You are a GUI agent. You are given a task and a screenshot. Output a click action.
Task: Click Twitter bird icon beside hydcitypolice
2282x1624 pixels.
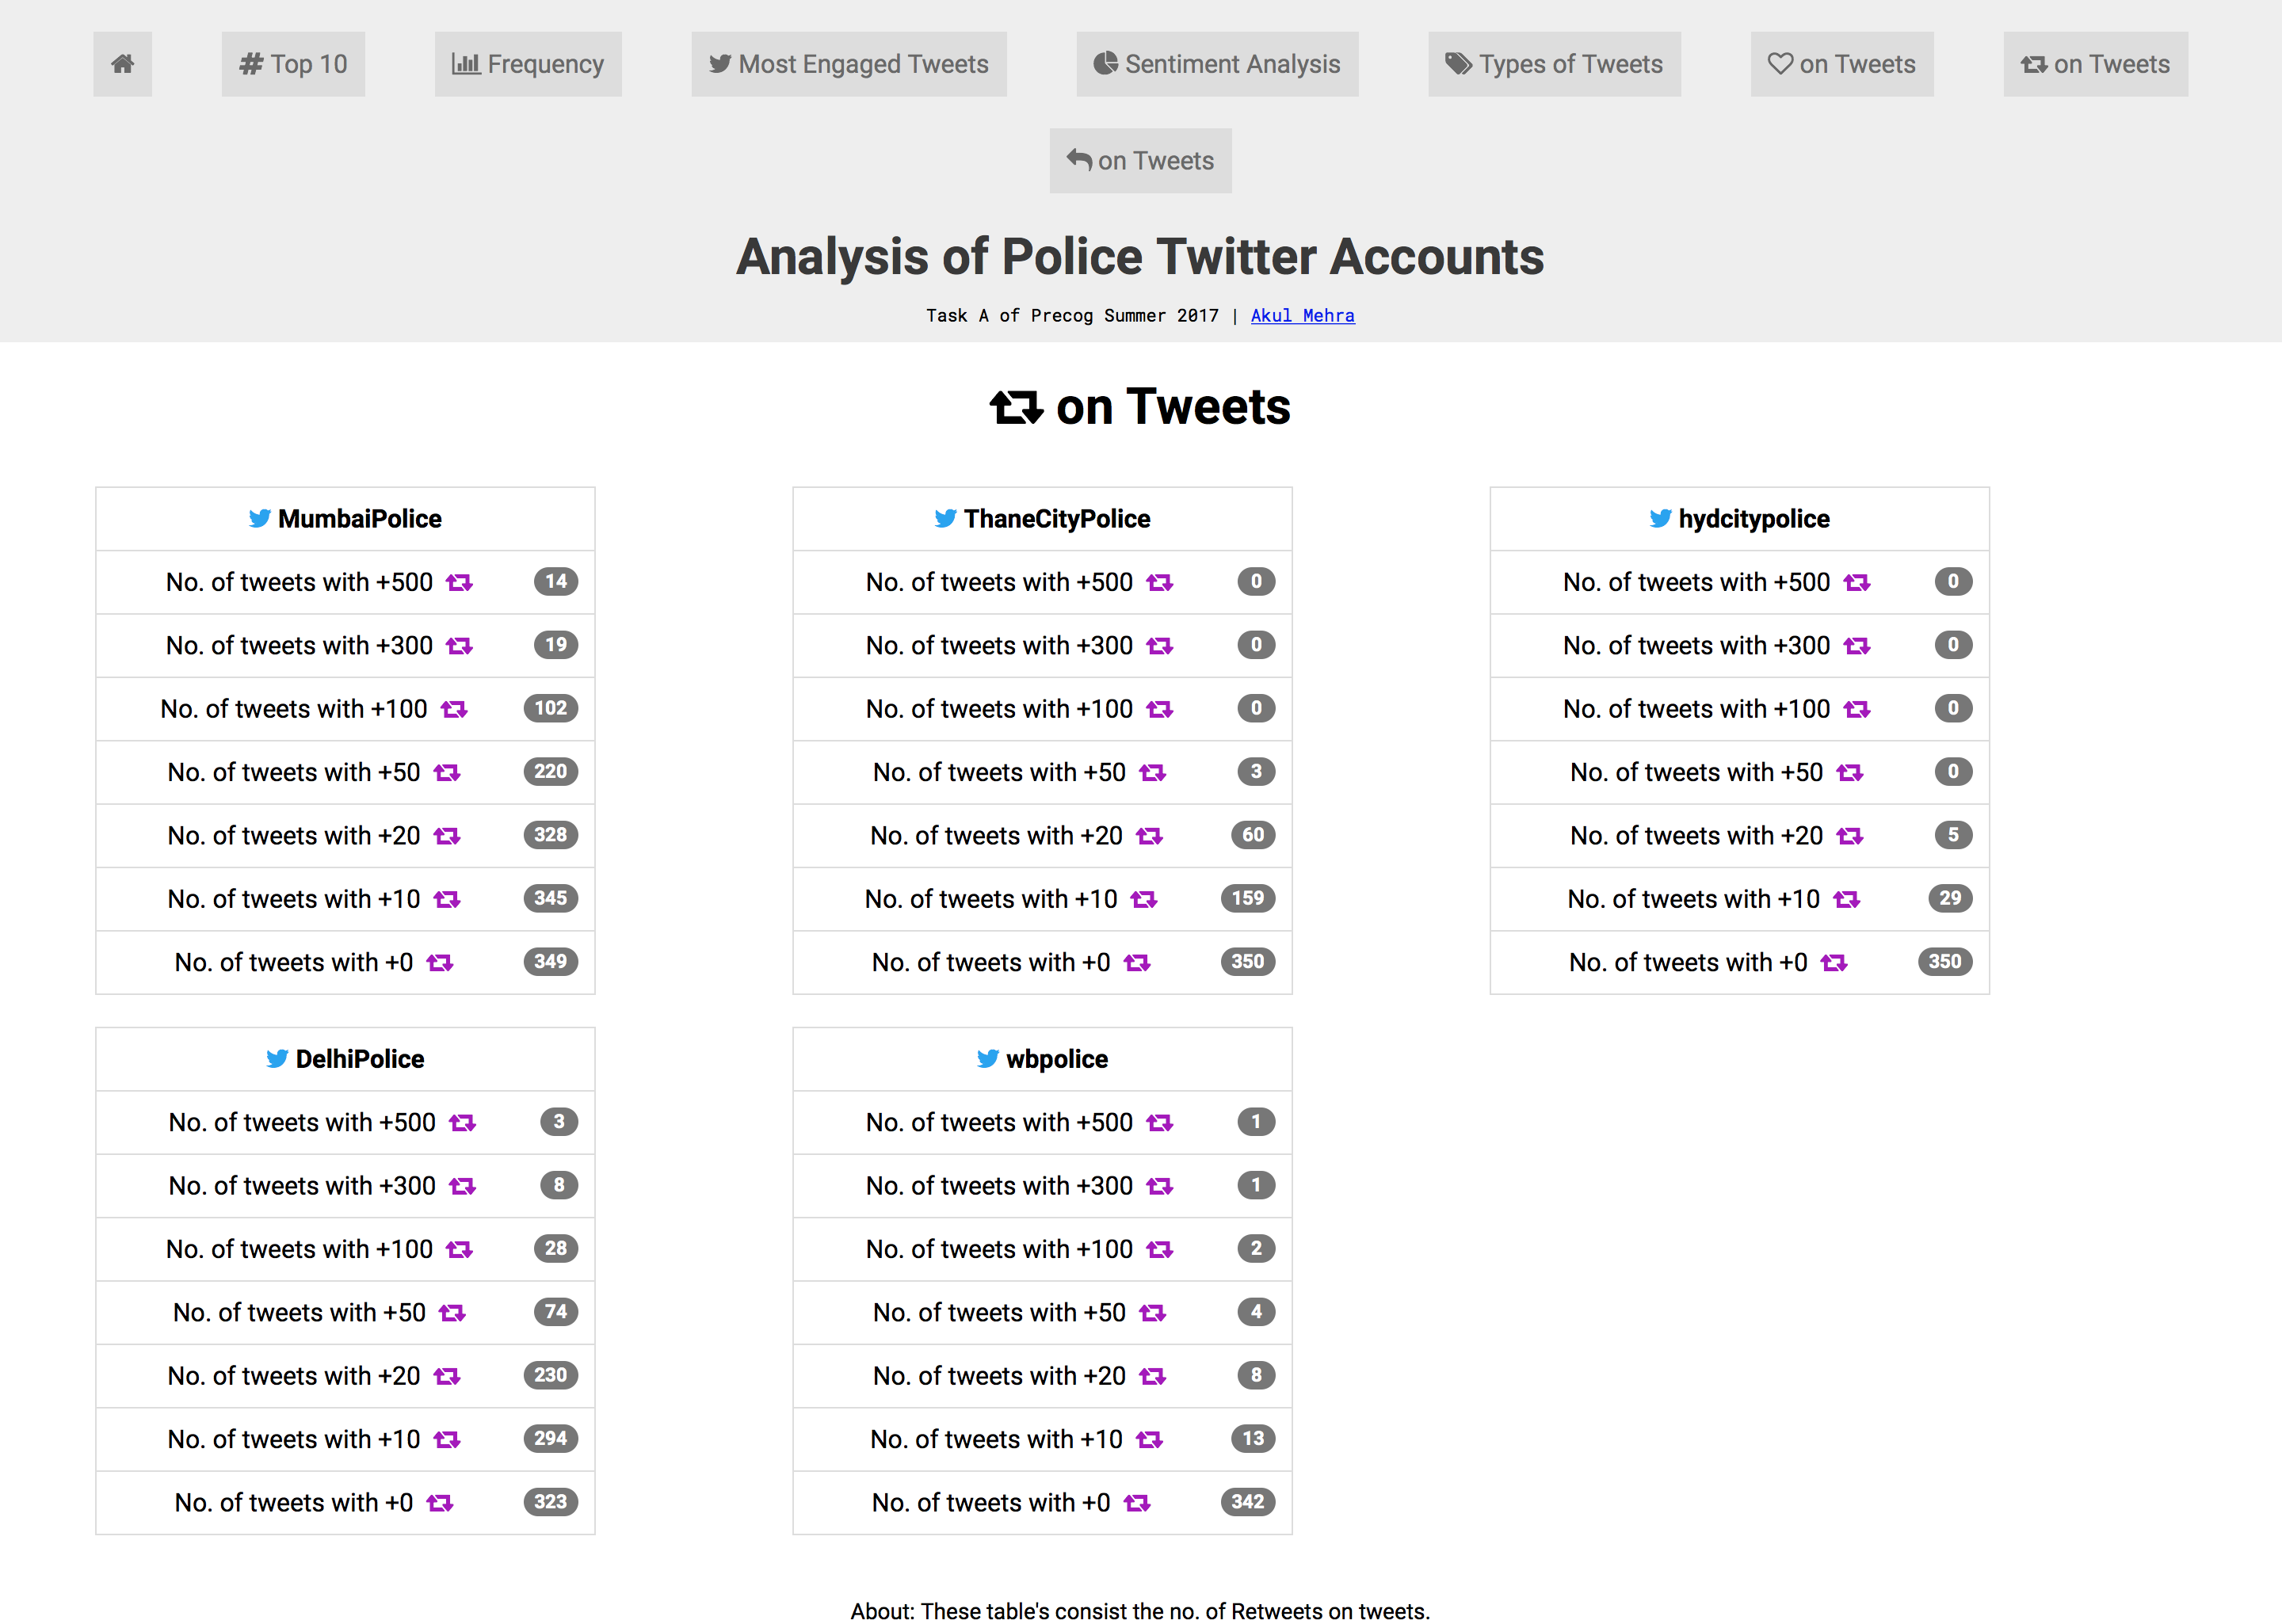1660,519
